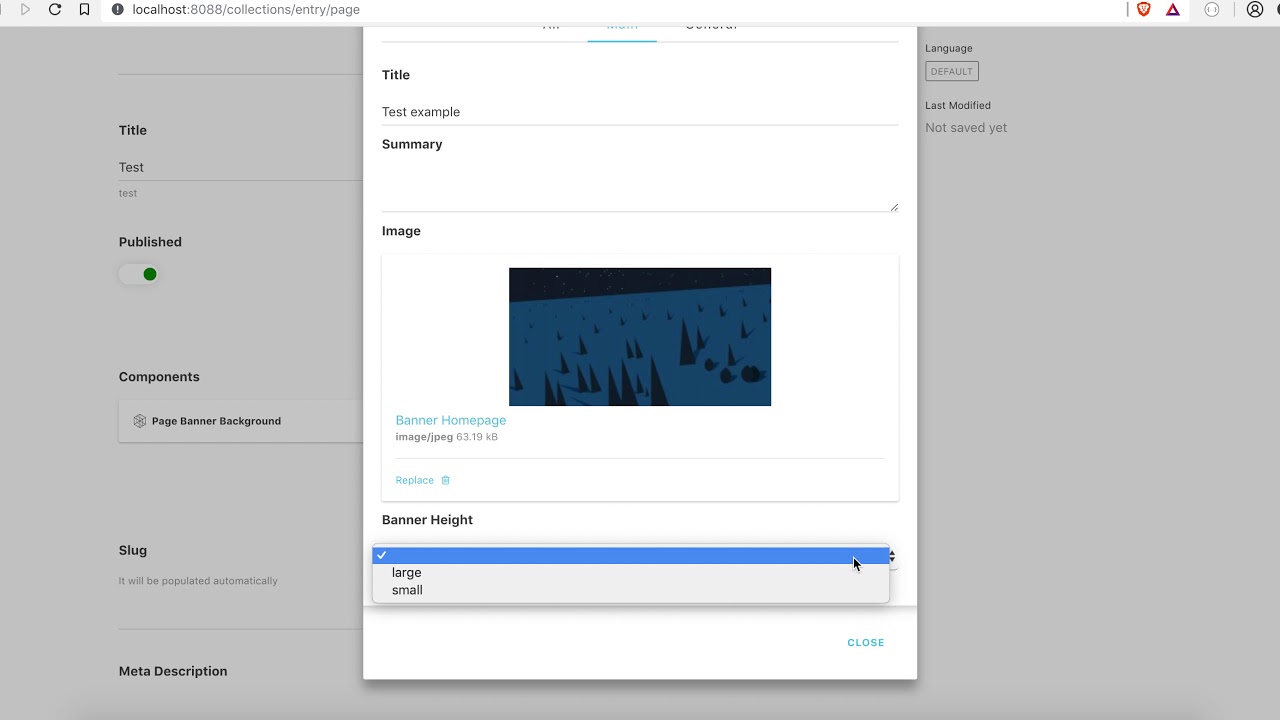Open Brave Shields lion icon
Screen dimensions: 1280x720
click(x=1144, y=10)
